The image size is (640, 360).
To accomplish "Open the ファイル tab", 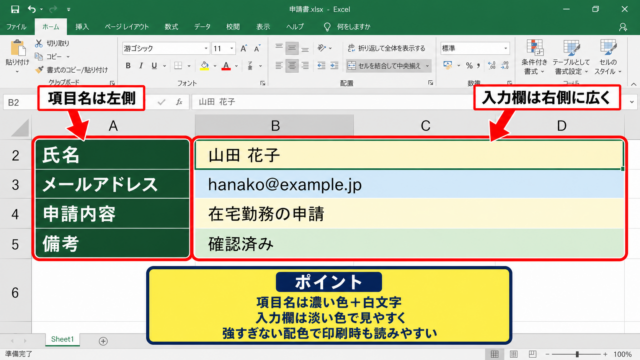I will (16, 27).
